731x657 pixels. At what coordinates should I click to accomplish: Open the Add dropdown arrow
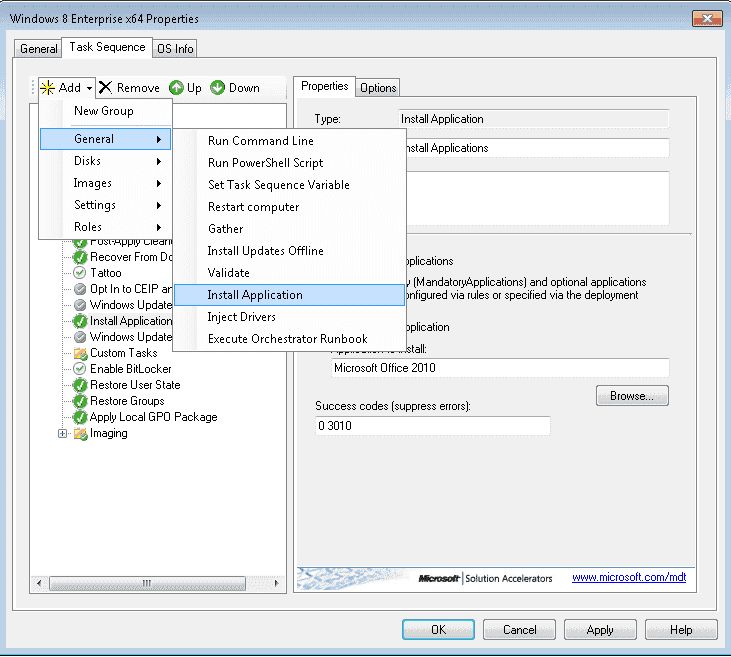point(89,88)
